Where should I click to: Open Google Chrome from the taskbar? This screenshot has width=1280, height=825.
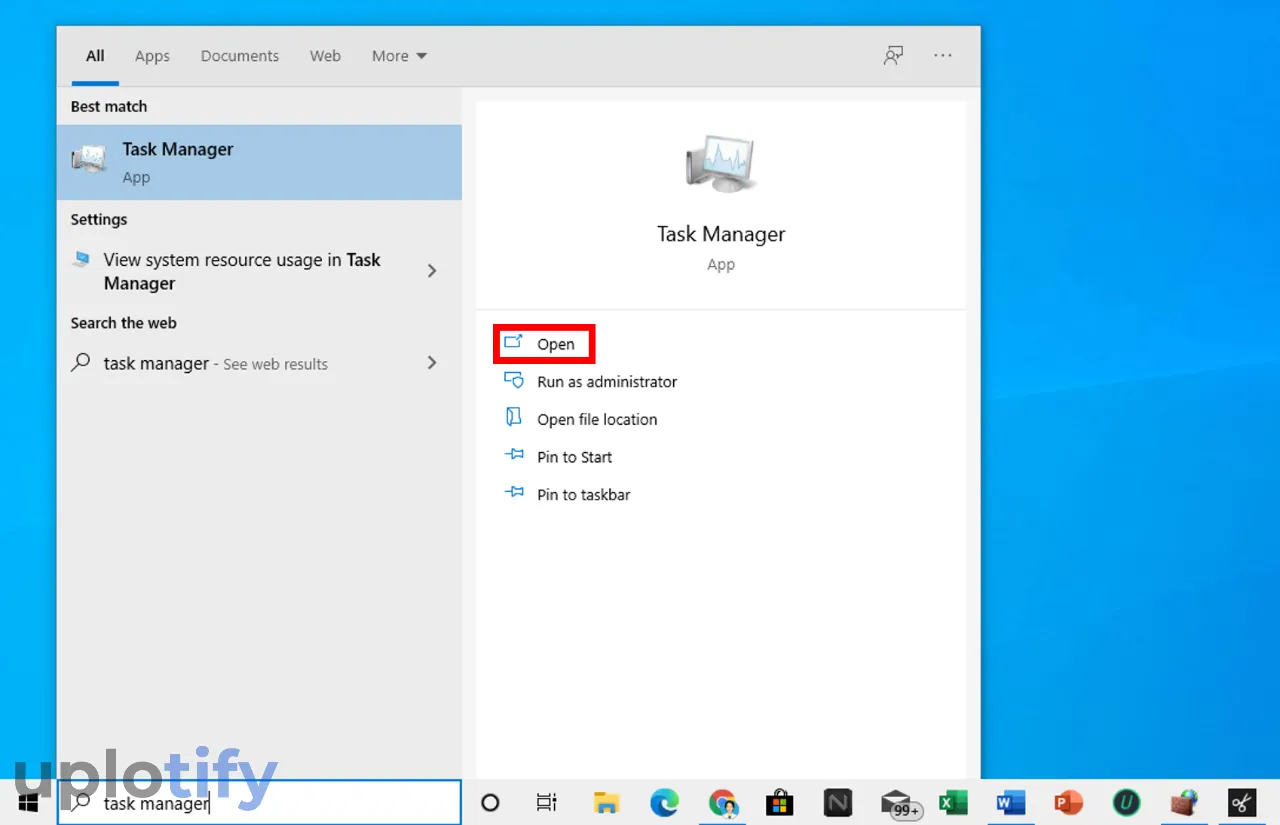click(722, 802)
